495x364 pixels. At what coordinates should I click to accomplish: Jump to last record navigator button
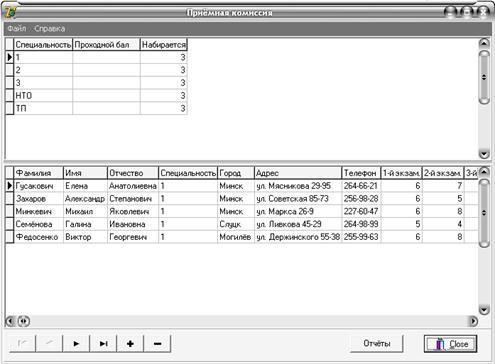click(103, 343)
